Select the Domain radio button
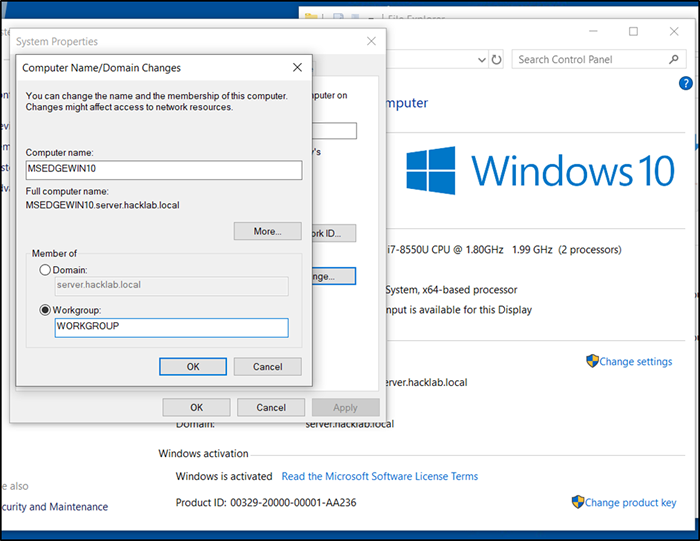700x541 pixels. coord(45,270)
